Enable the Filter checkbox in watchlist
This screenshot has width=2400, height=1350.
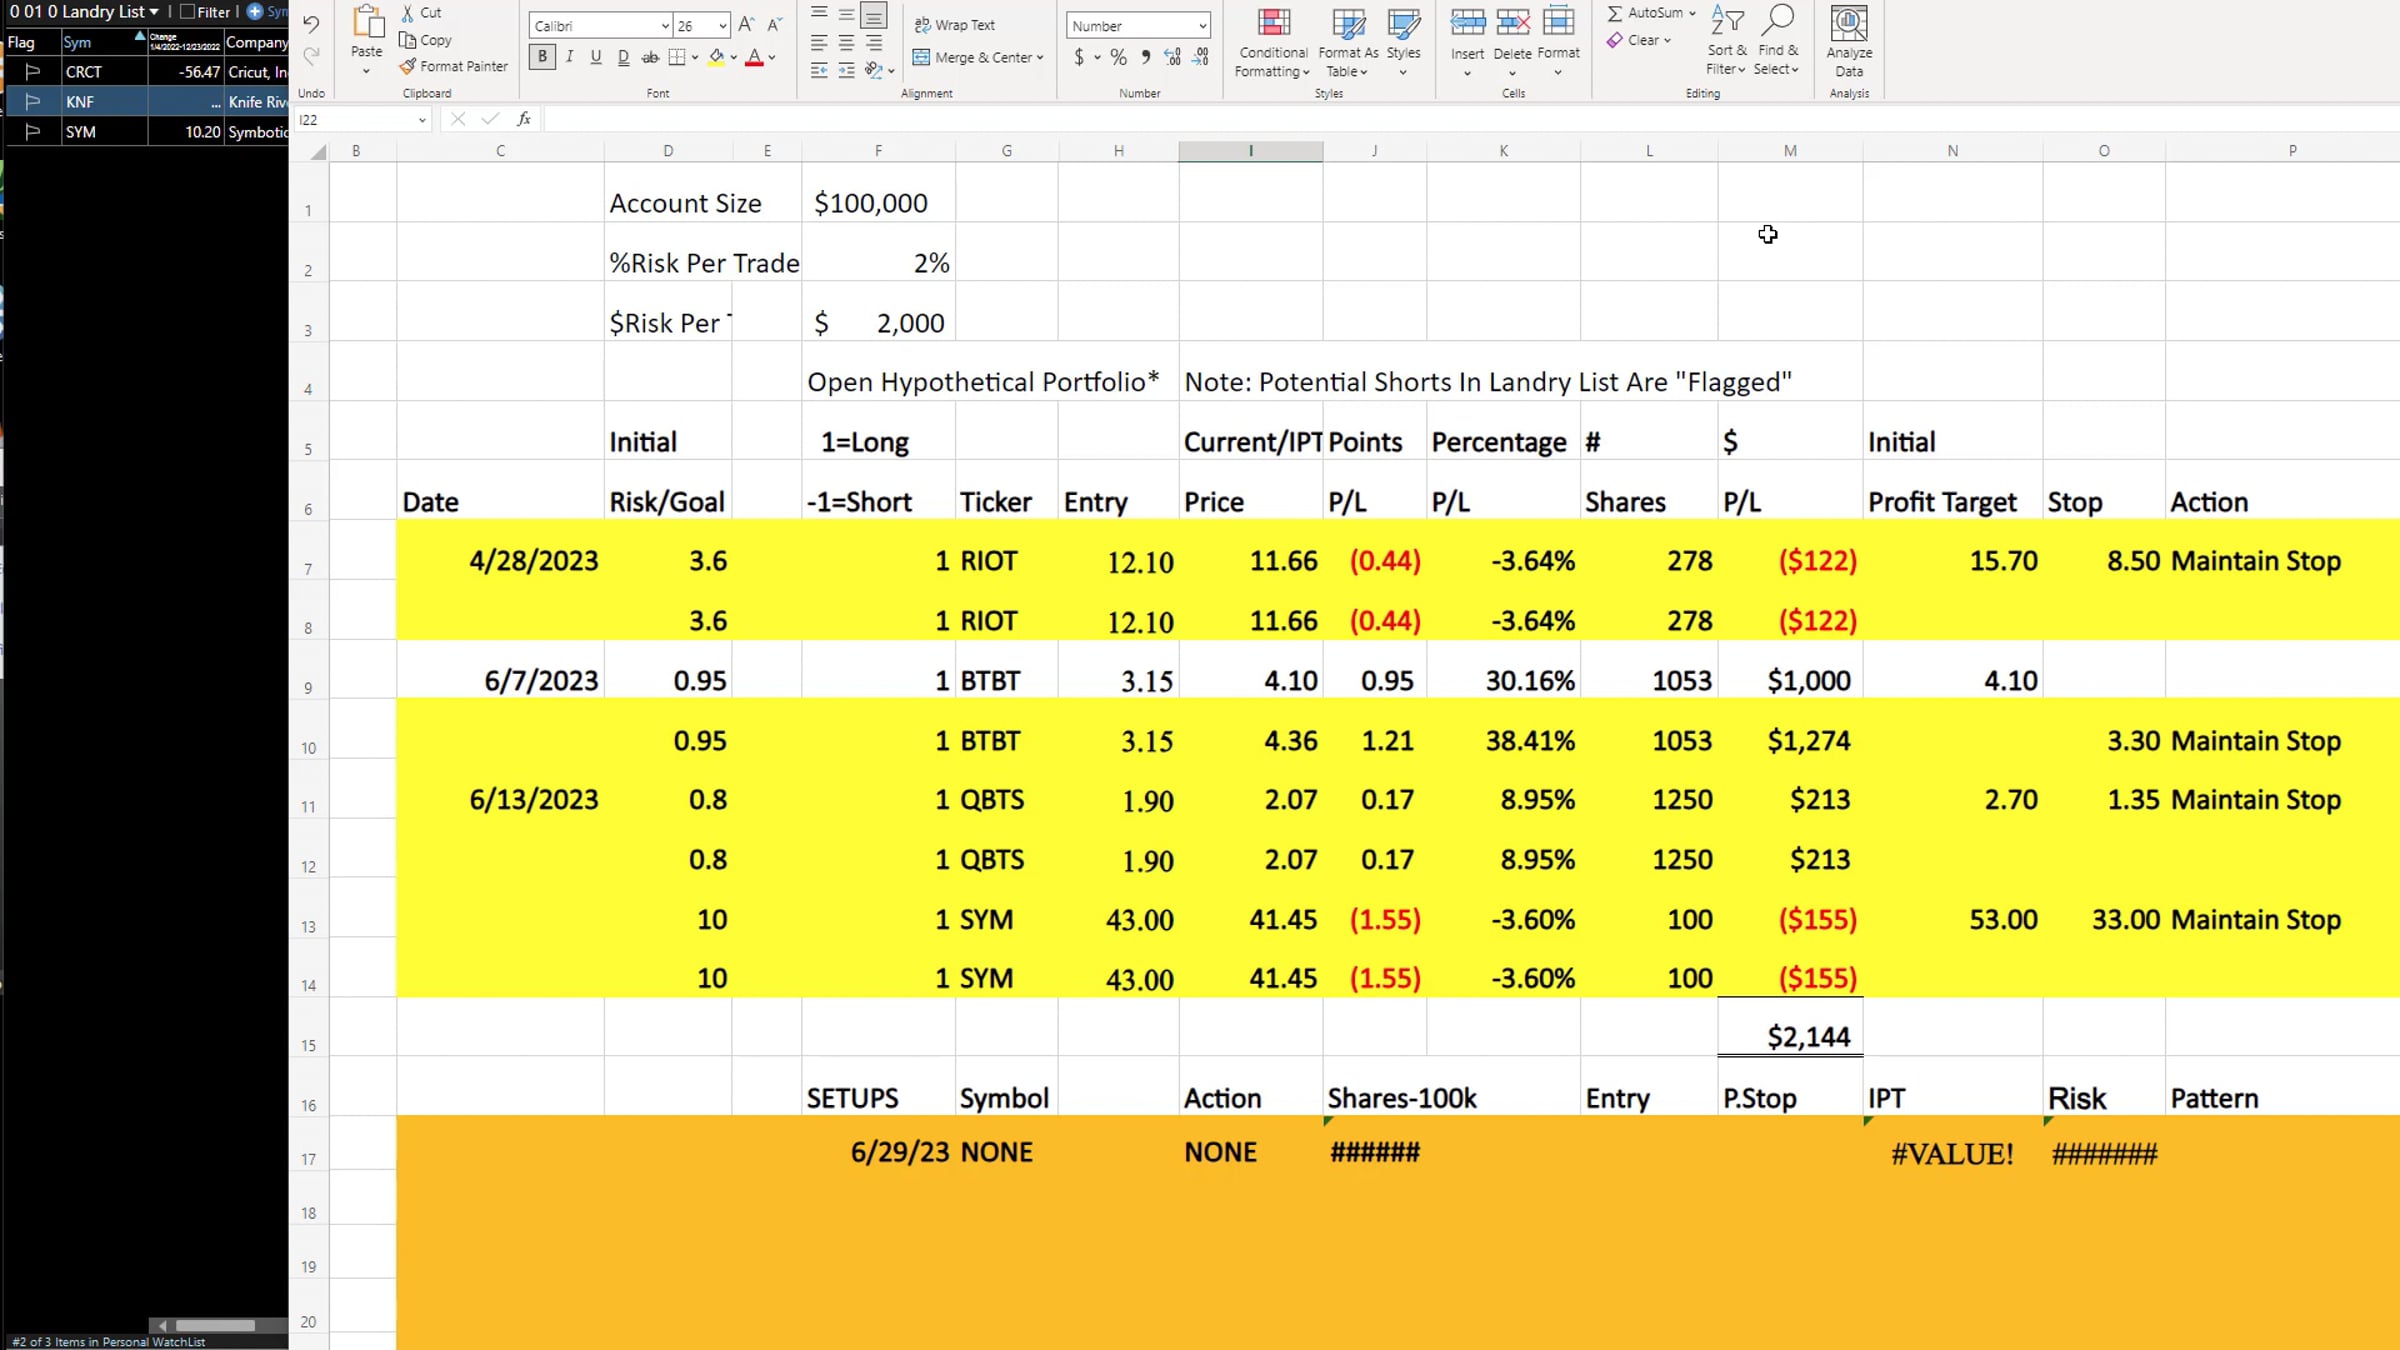(x=186, y=12)
